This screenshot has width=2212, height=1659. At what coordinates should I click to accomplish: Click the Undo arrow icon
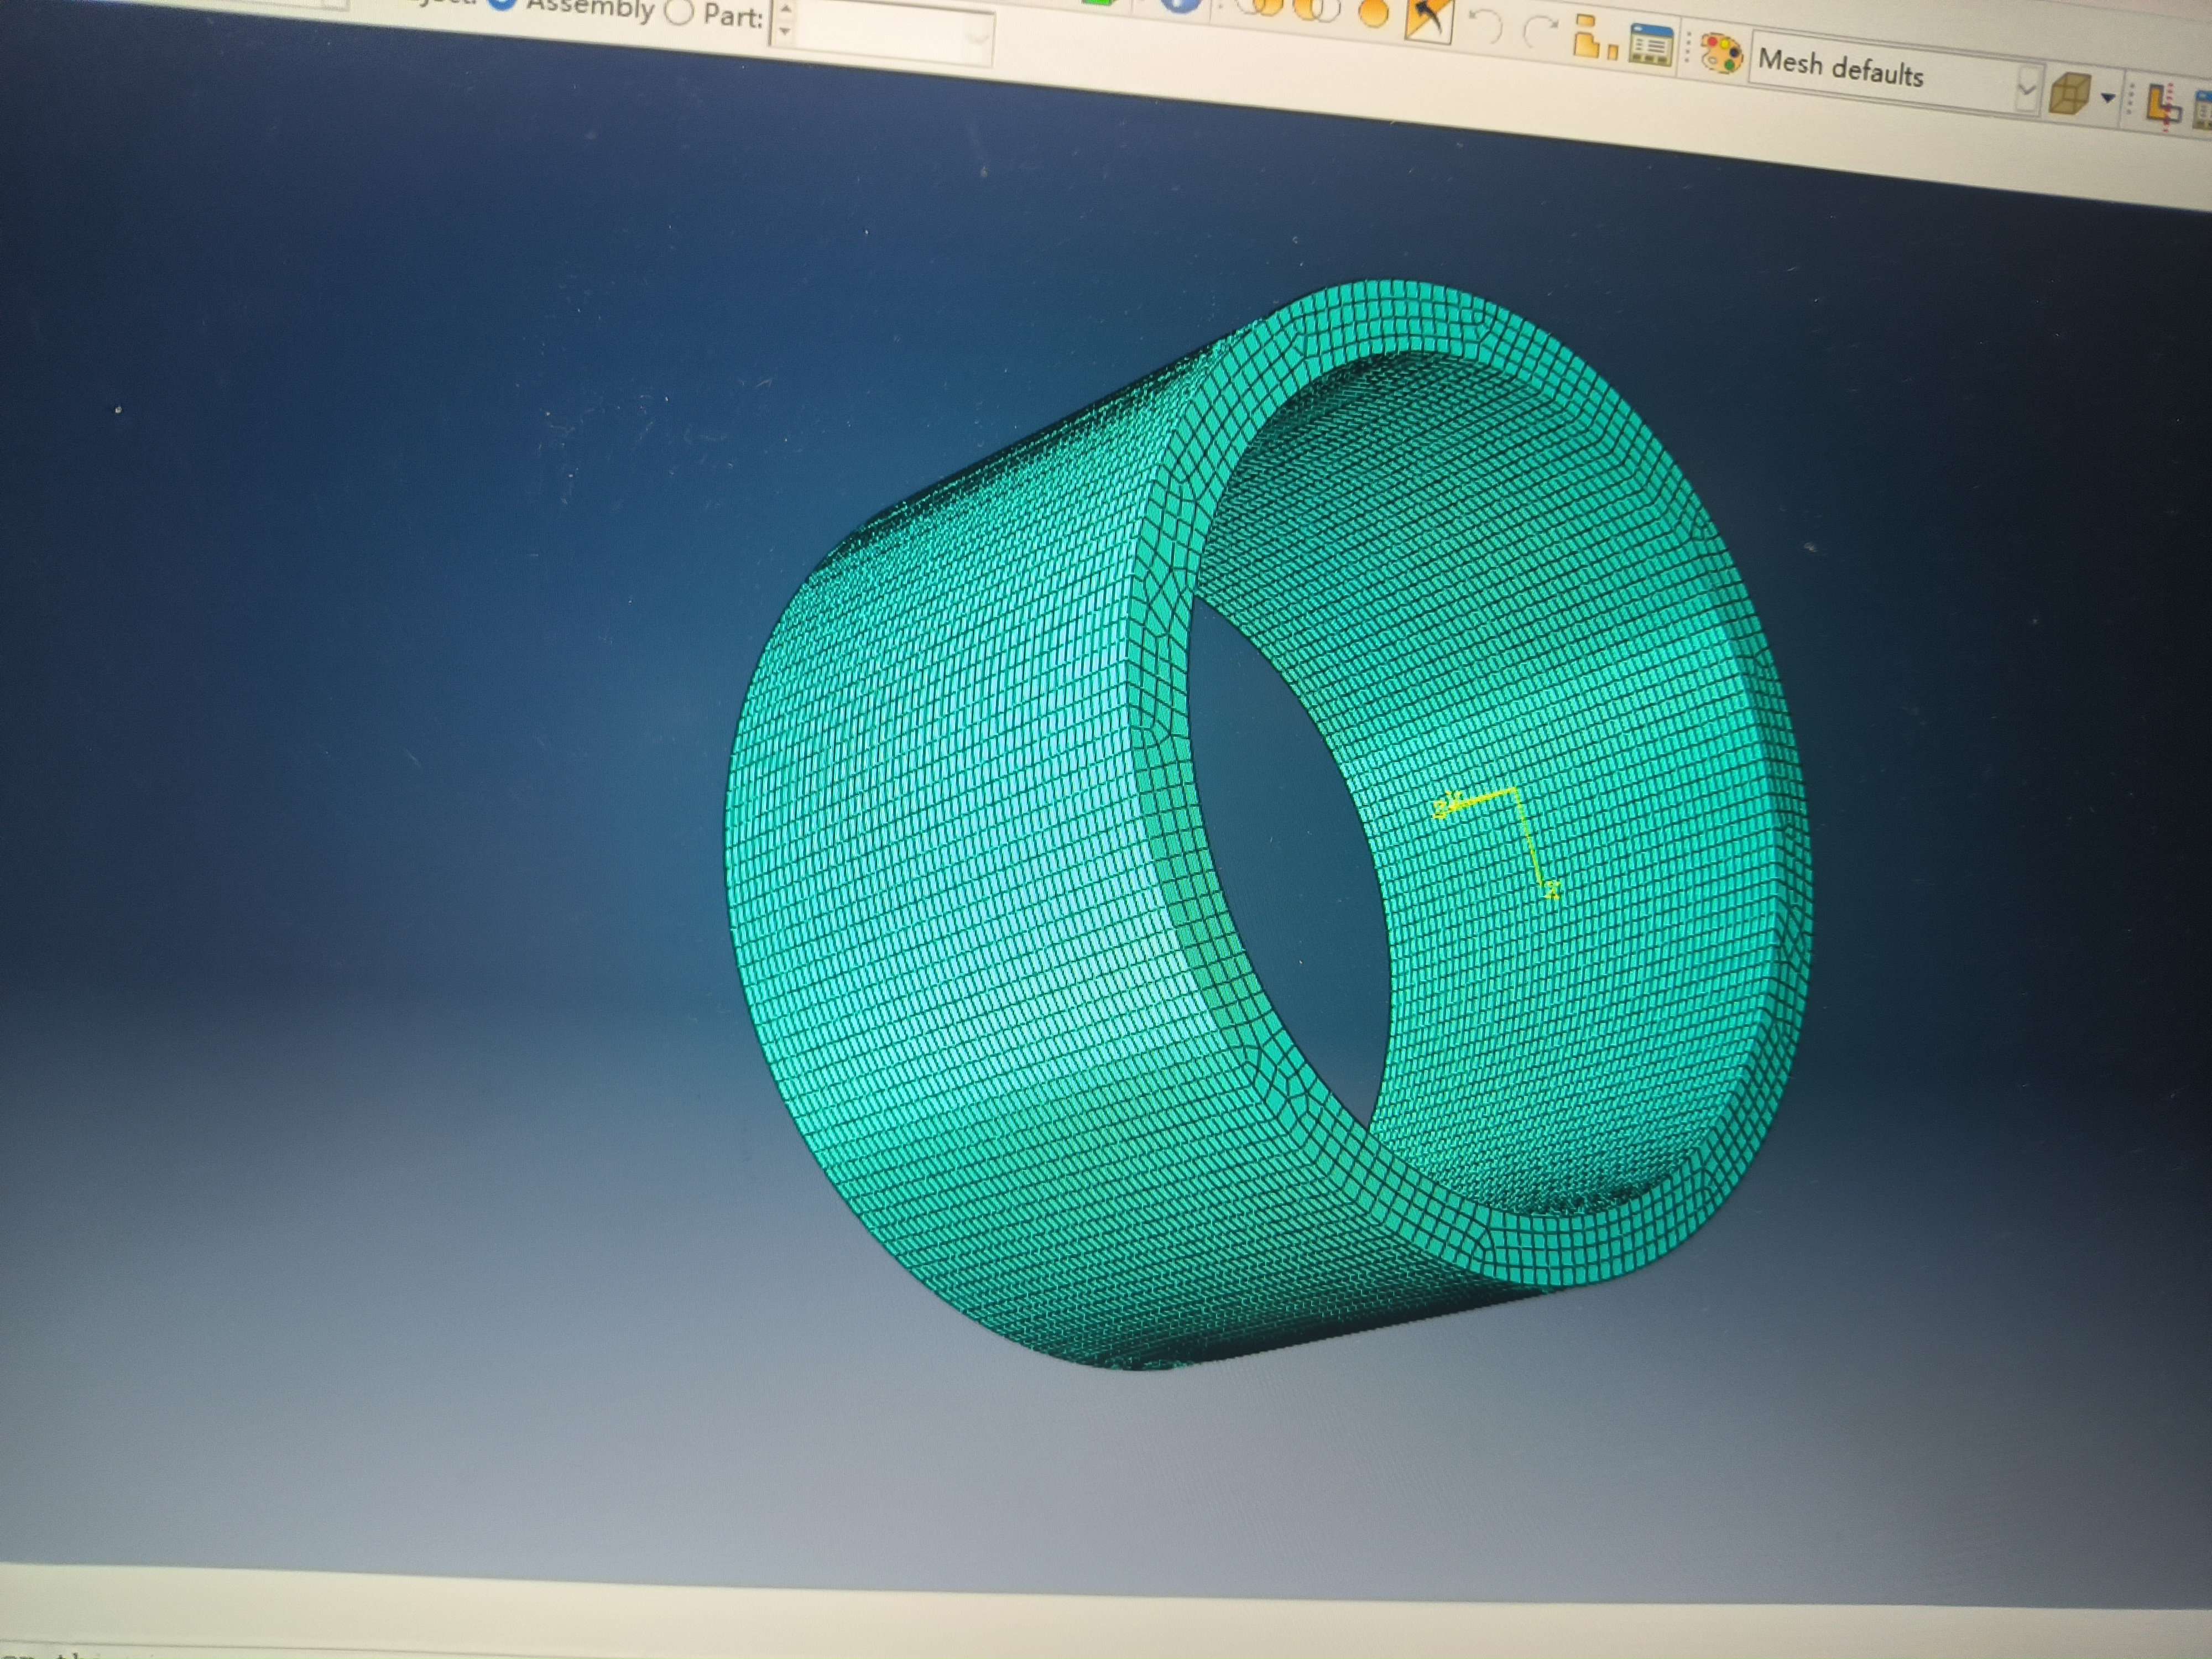point(1488,26)
